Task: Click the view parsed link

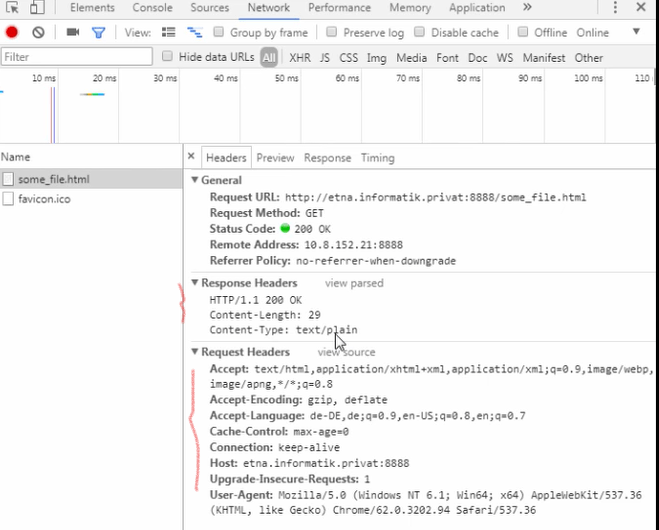Action: [353, 284]
